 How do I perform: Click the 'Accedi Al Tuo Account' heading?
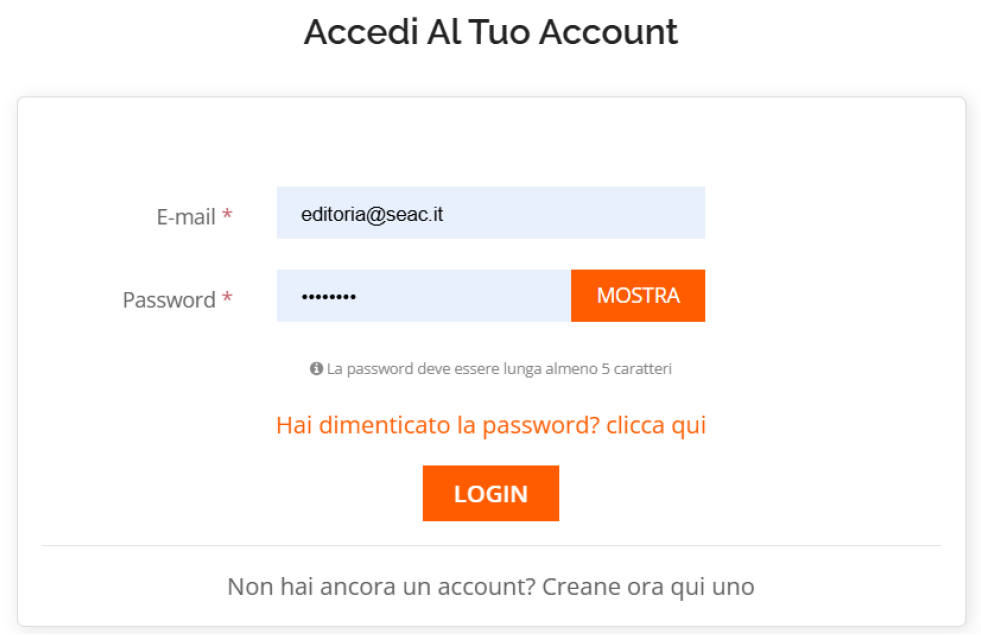(x=490, y=32)
